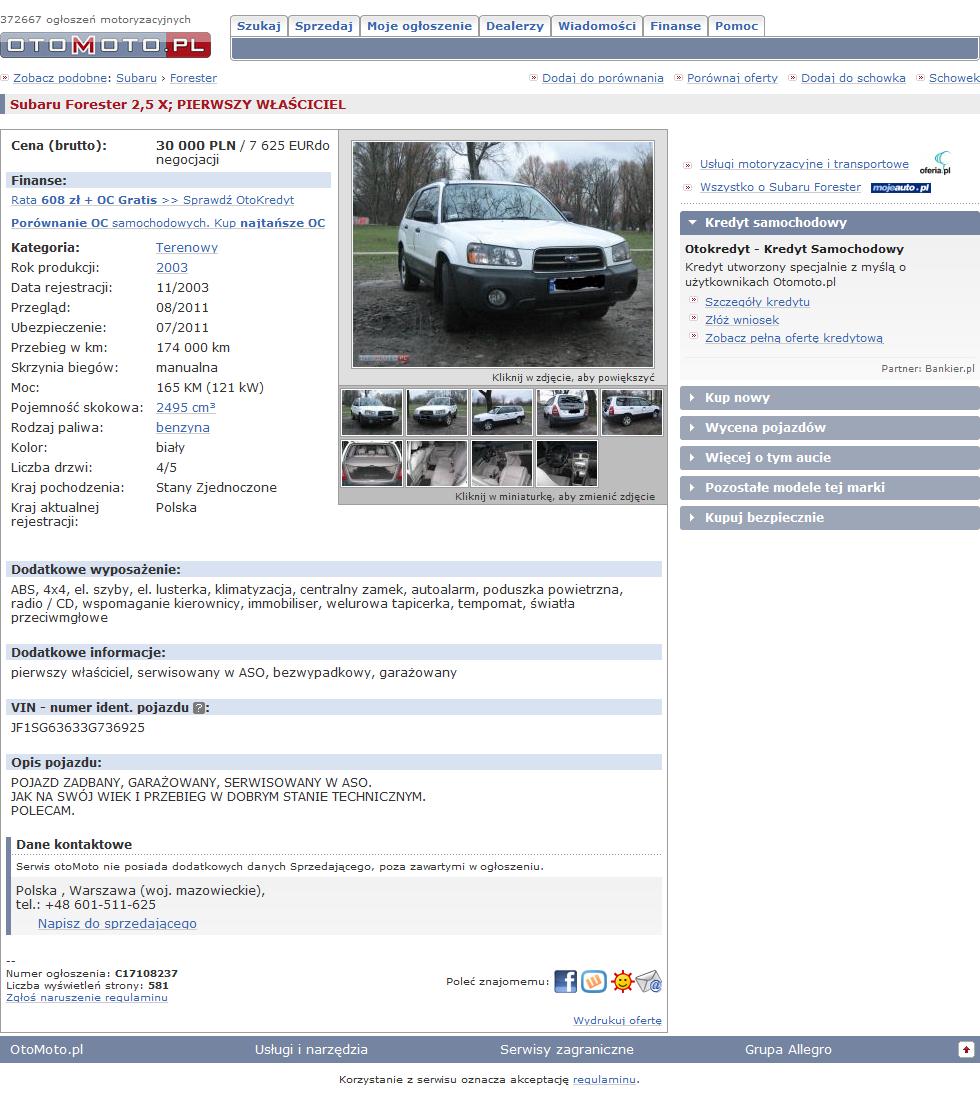Open the Dealerzy tab

[x=515, y=26]
